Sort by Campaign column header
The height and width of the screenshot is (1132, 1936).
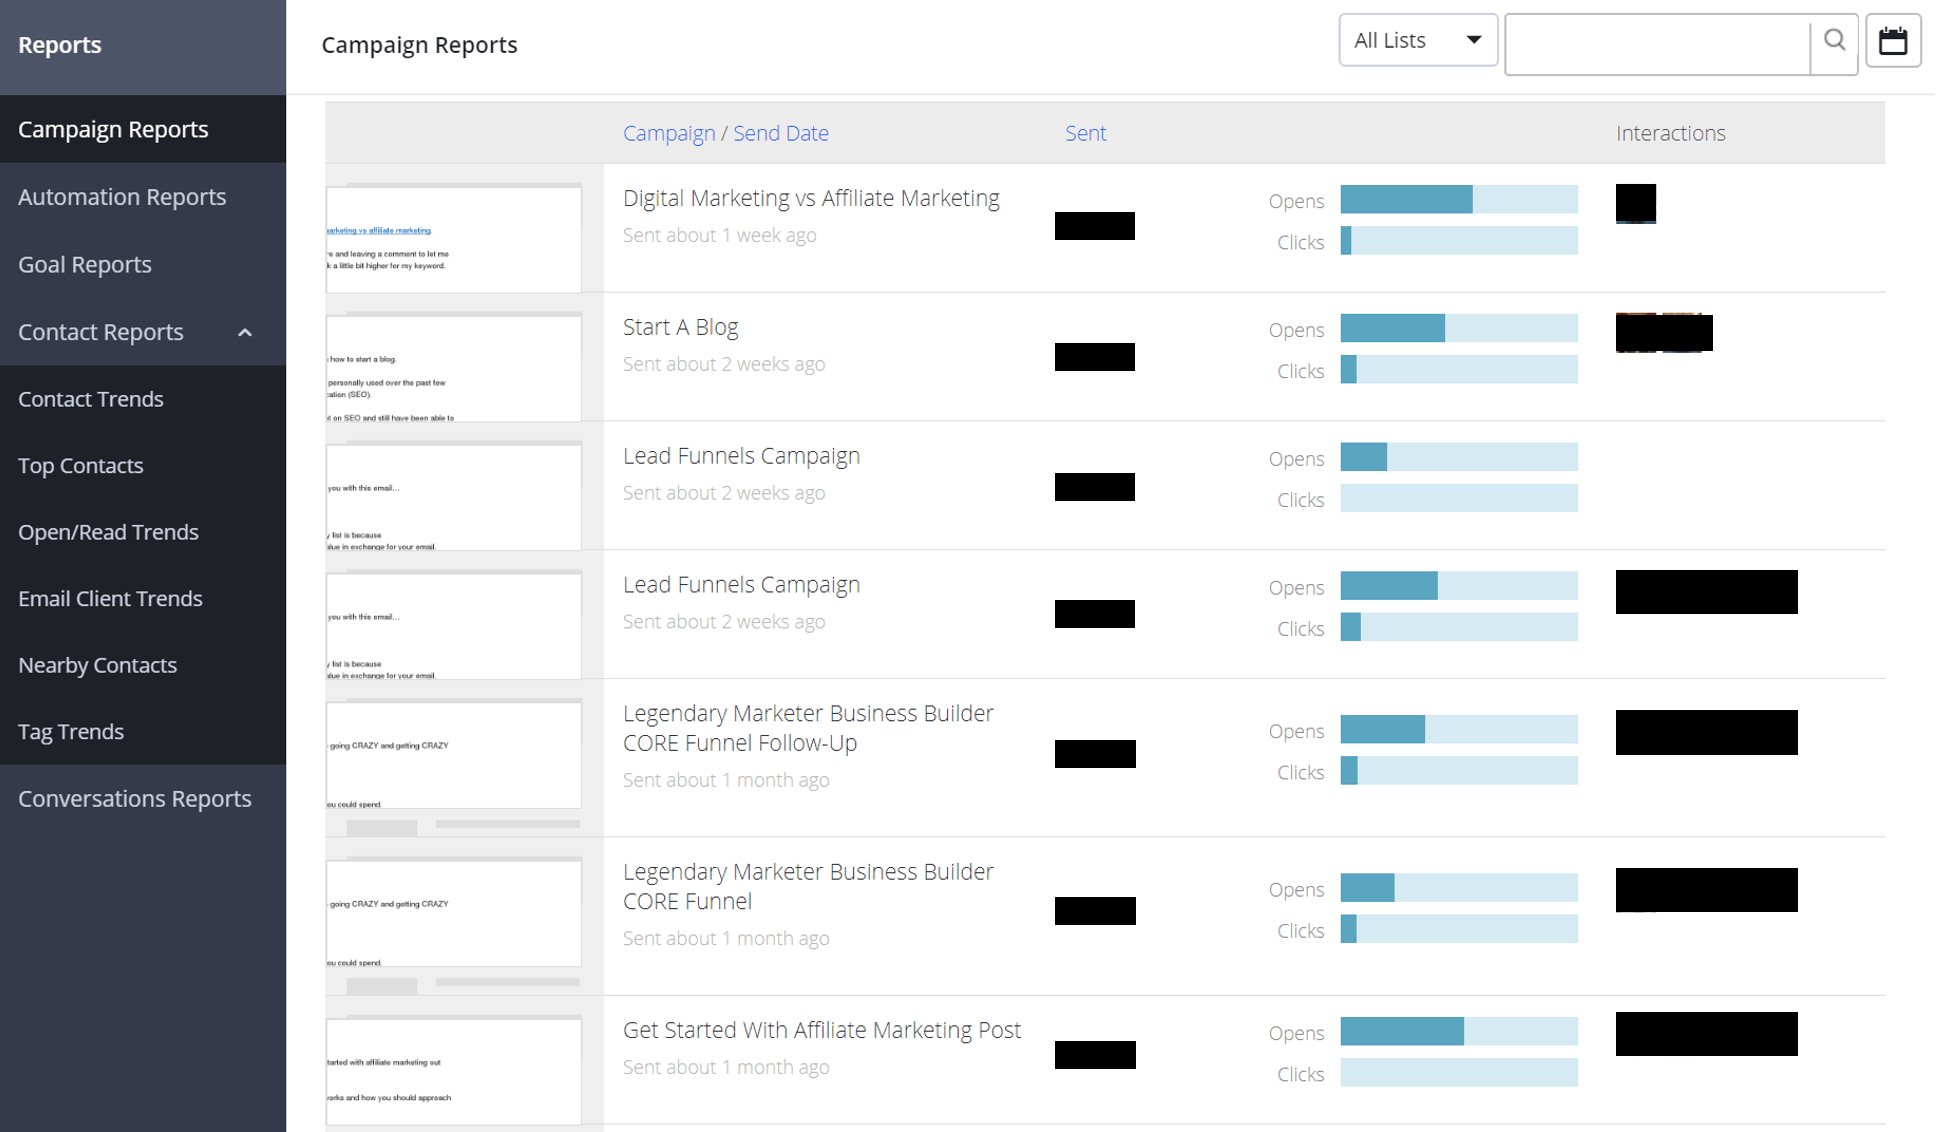coord(669,133)
